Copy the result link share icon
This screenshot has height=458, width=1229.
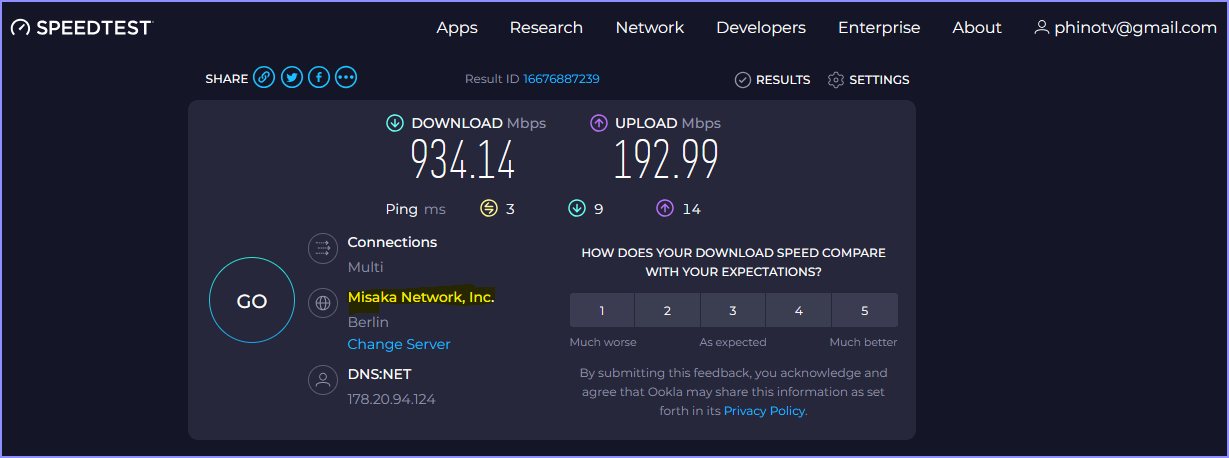[264, 77]
